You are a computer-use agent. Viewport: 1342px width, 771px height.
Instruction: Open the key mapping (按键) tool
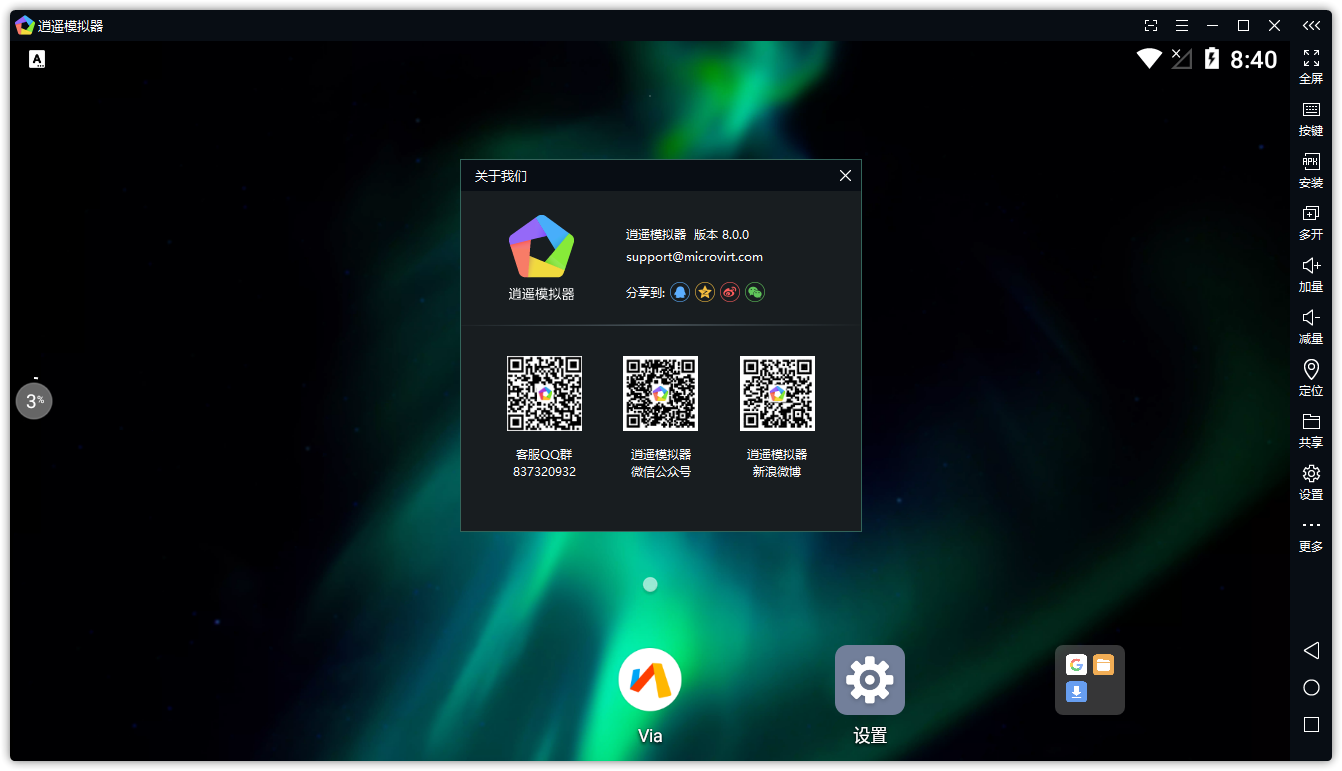[1311, 118]
